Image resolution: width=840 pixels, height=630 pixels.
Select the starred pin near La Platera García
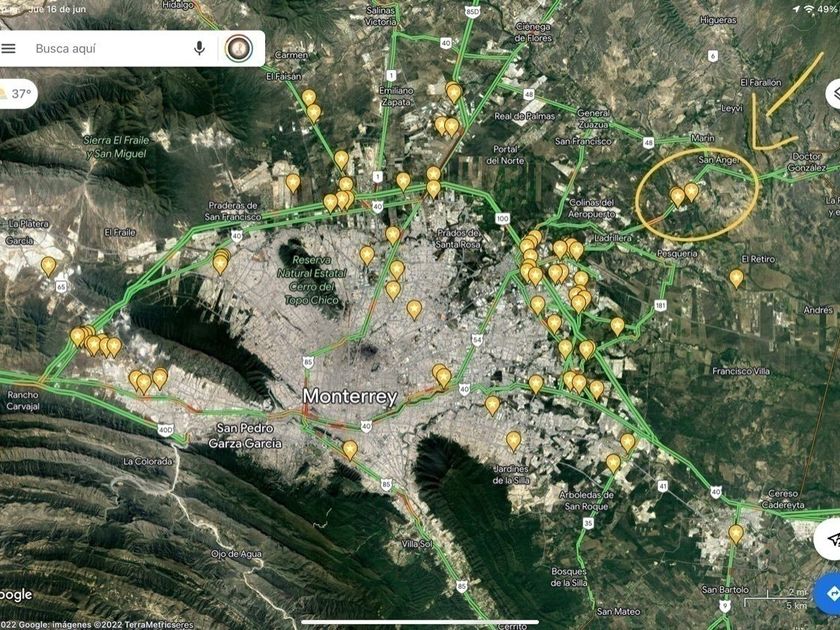click(48, 266)
